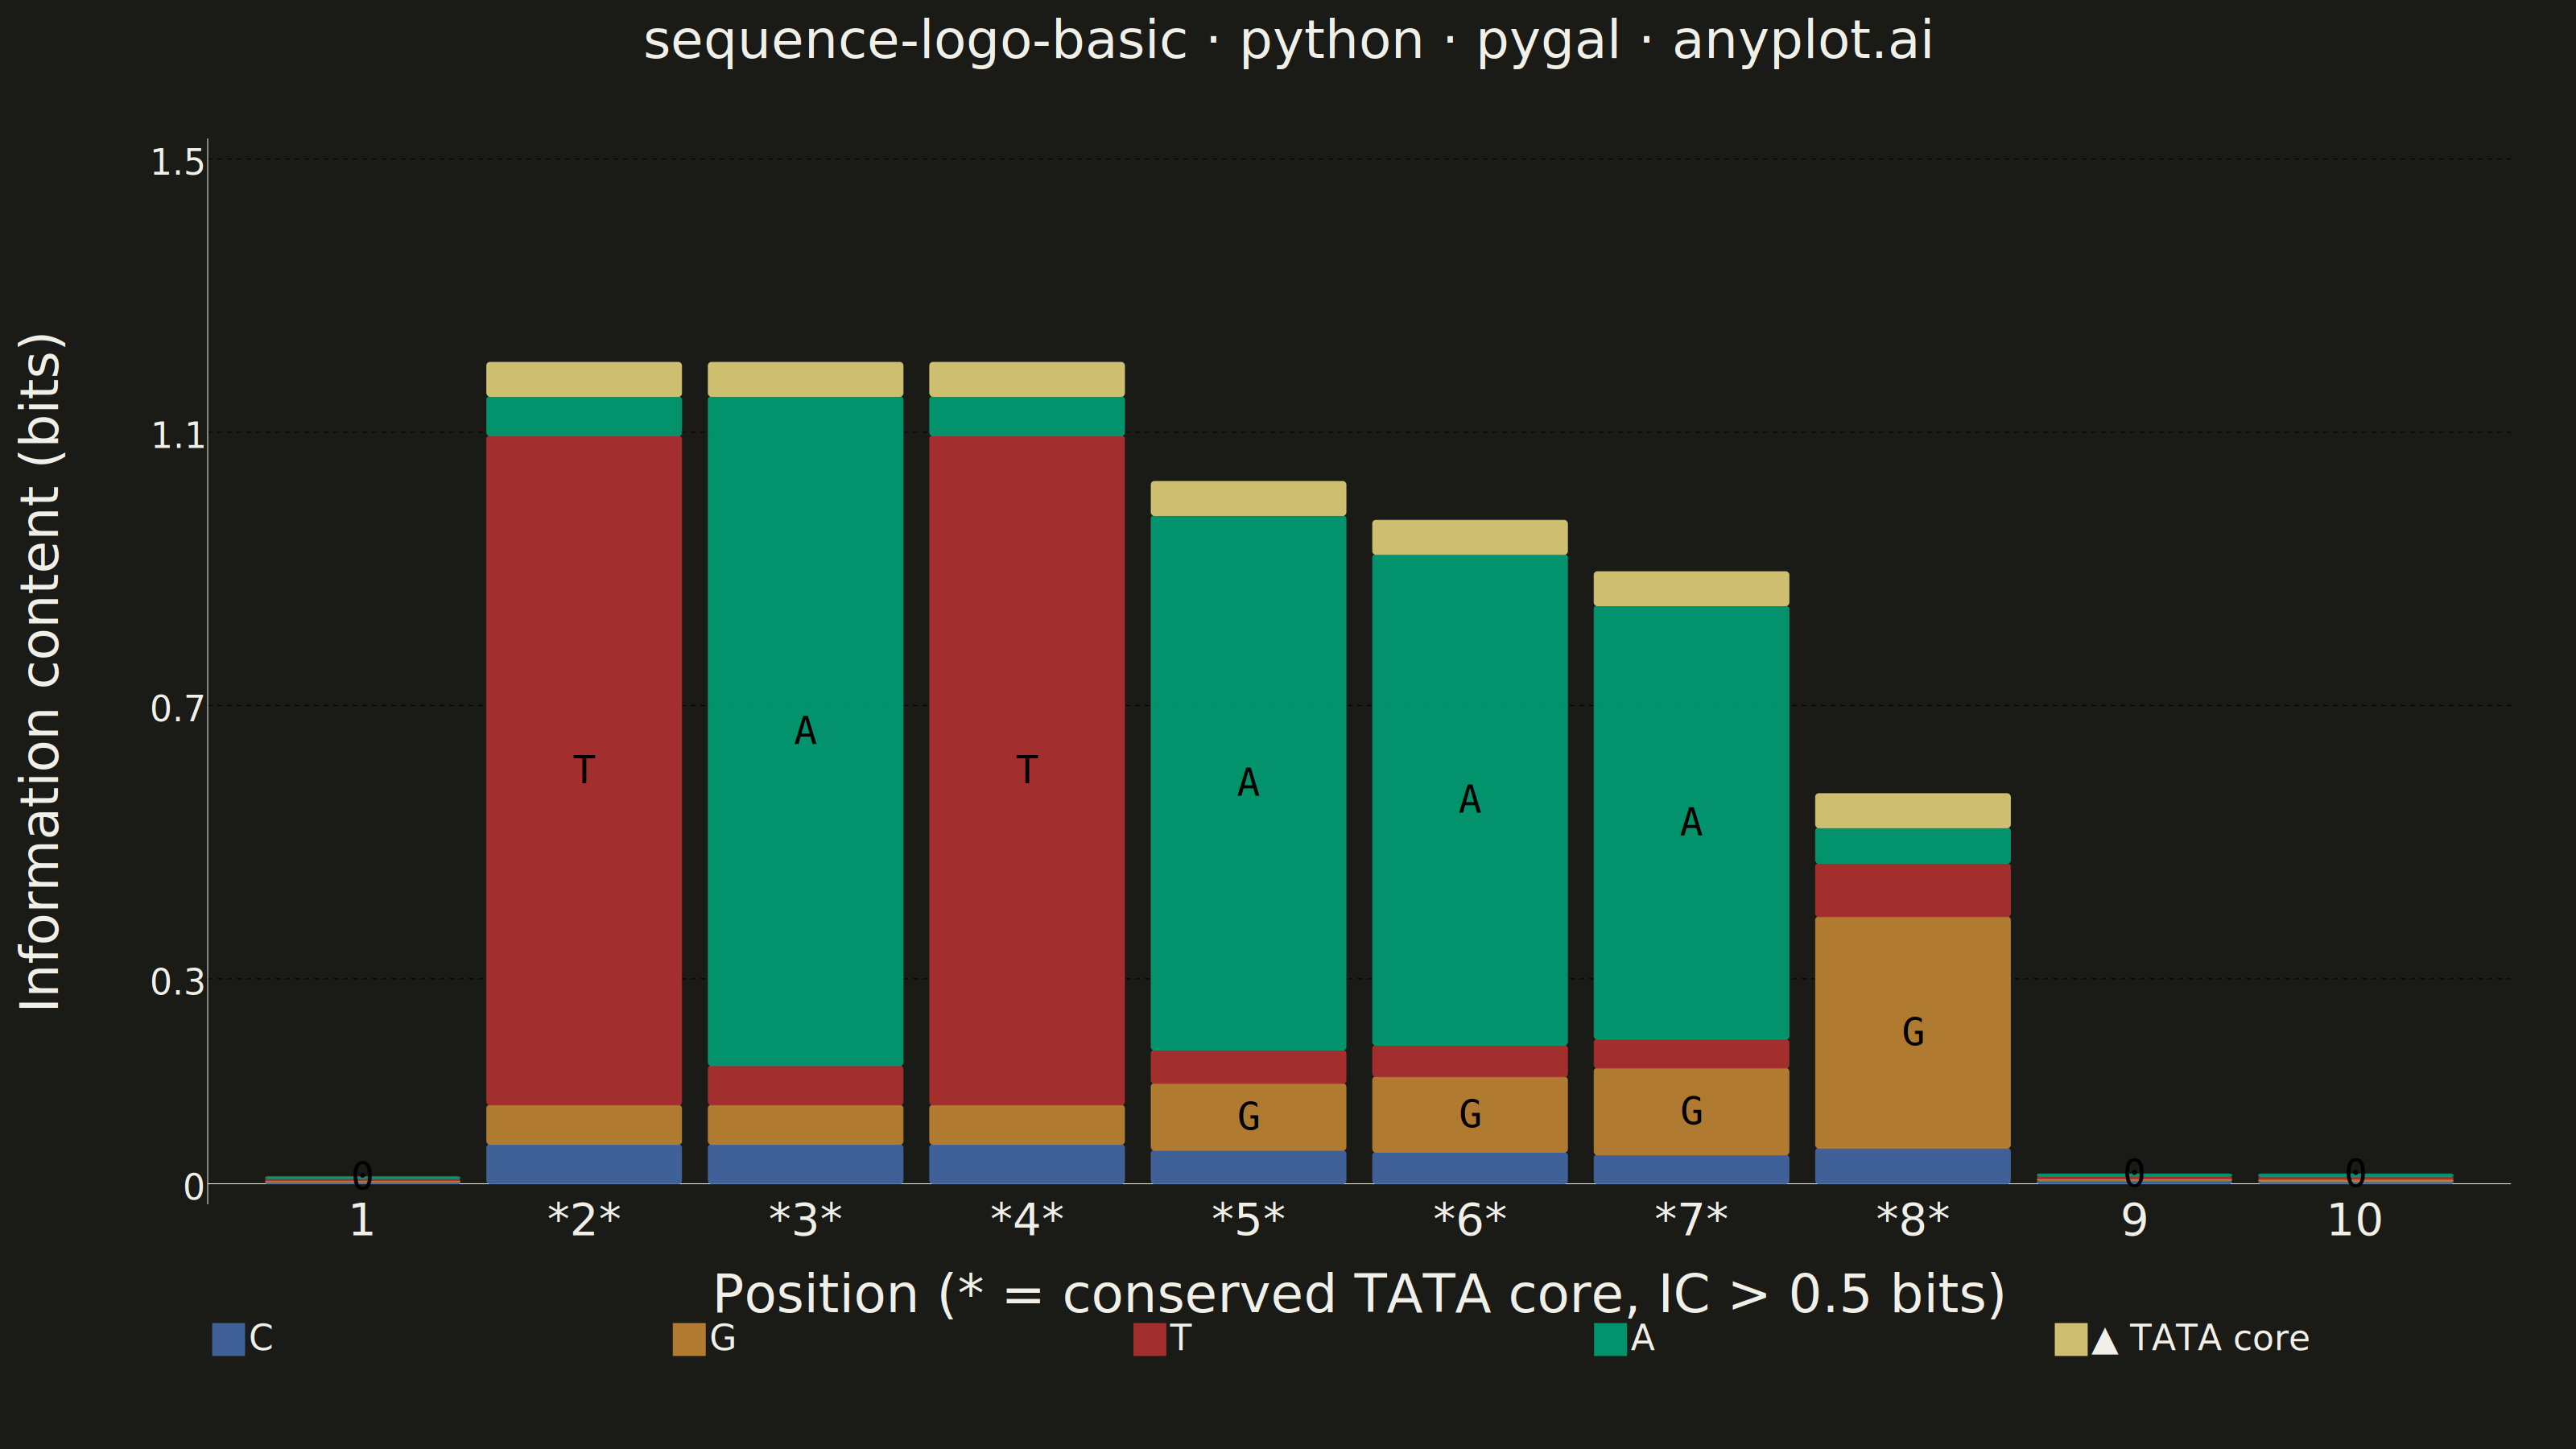The image size is (2576, 1449).
Task: Click the green A legend swatch
Action: coord(1610,1339)
